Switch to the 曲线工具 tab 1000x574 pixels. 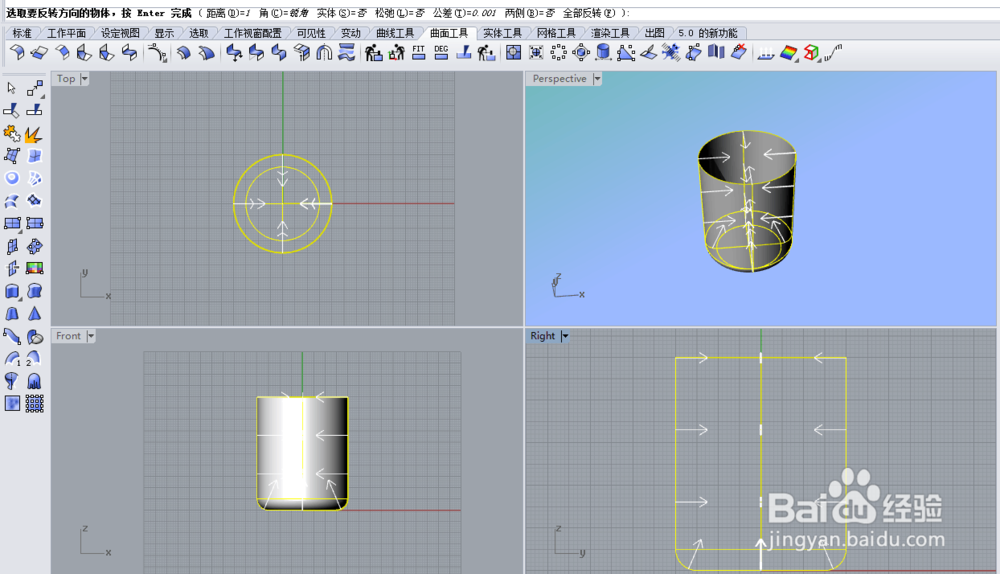pyautogui.click(x=395, y=33)
